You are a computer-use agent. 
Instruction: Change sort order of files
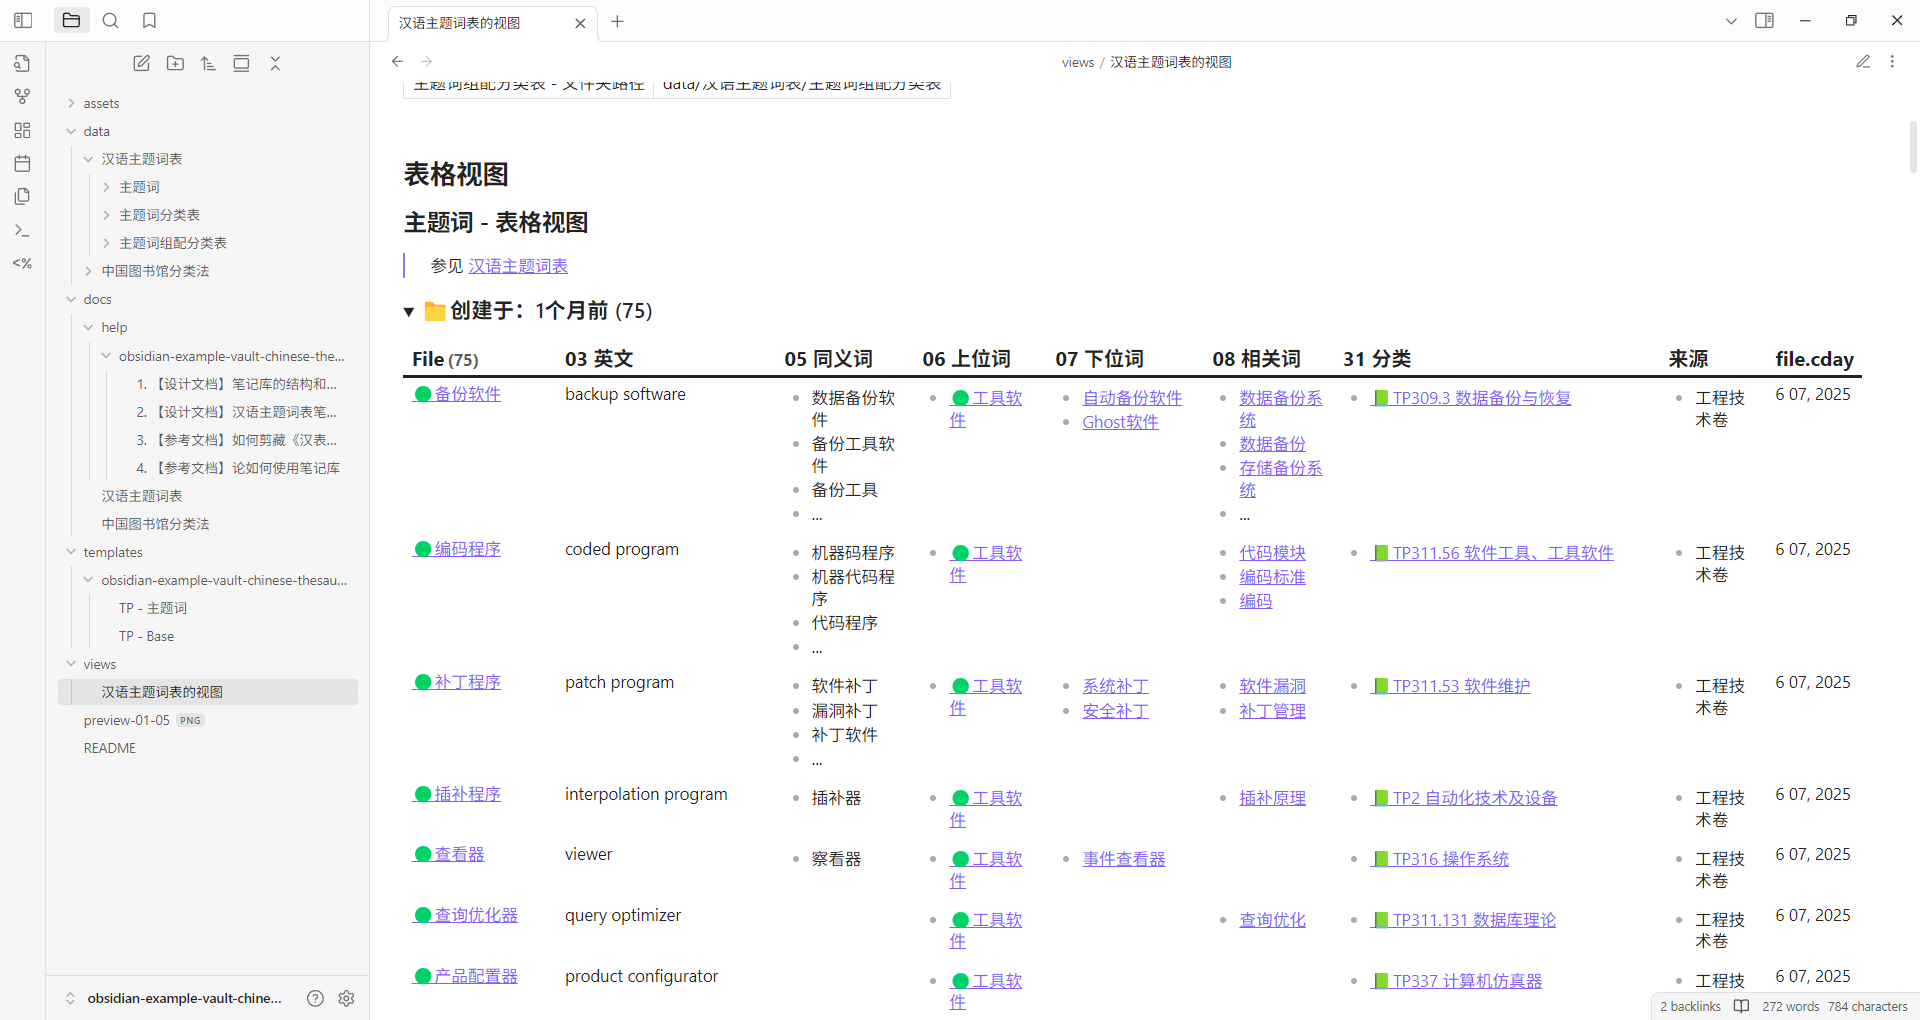click(208, 63)
